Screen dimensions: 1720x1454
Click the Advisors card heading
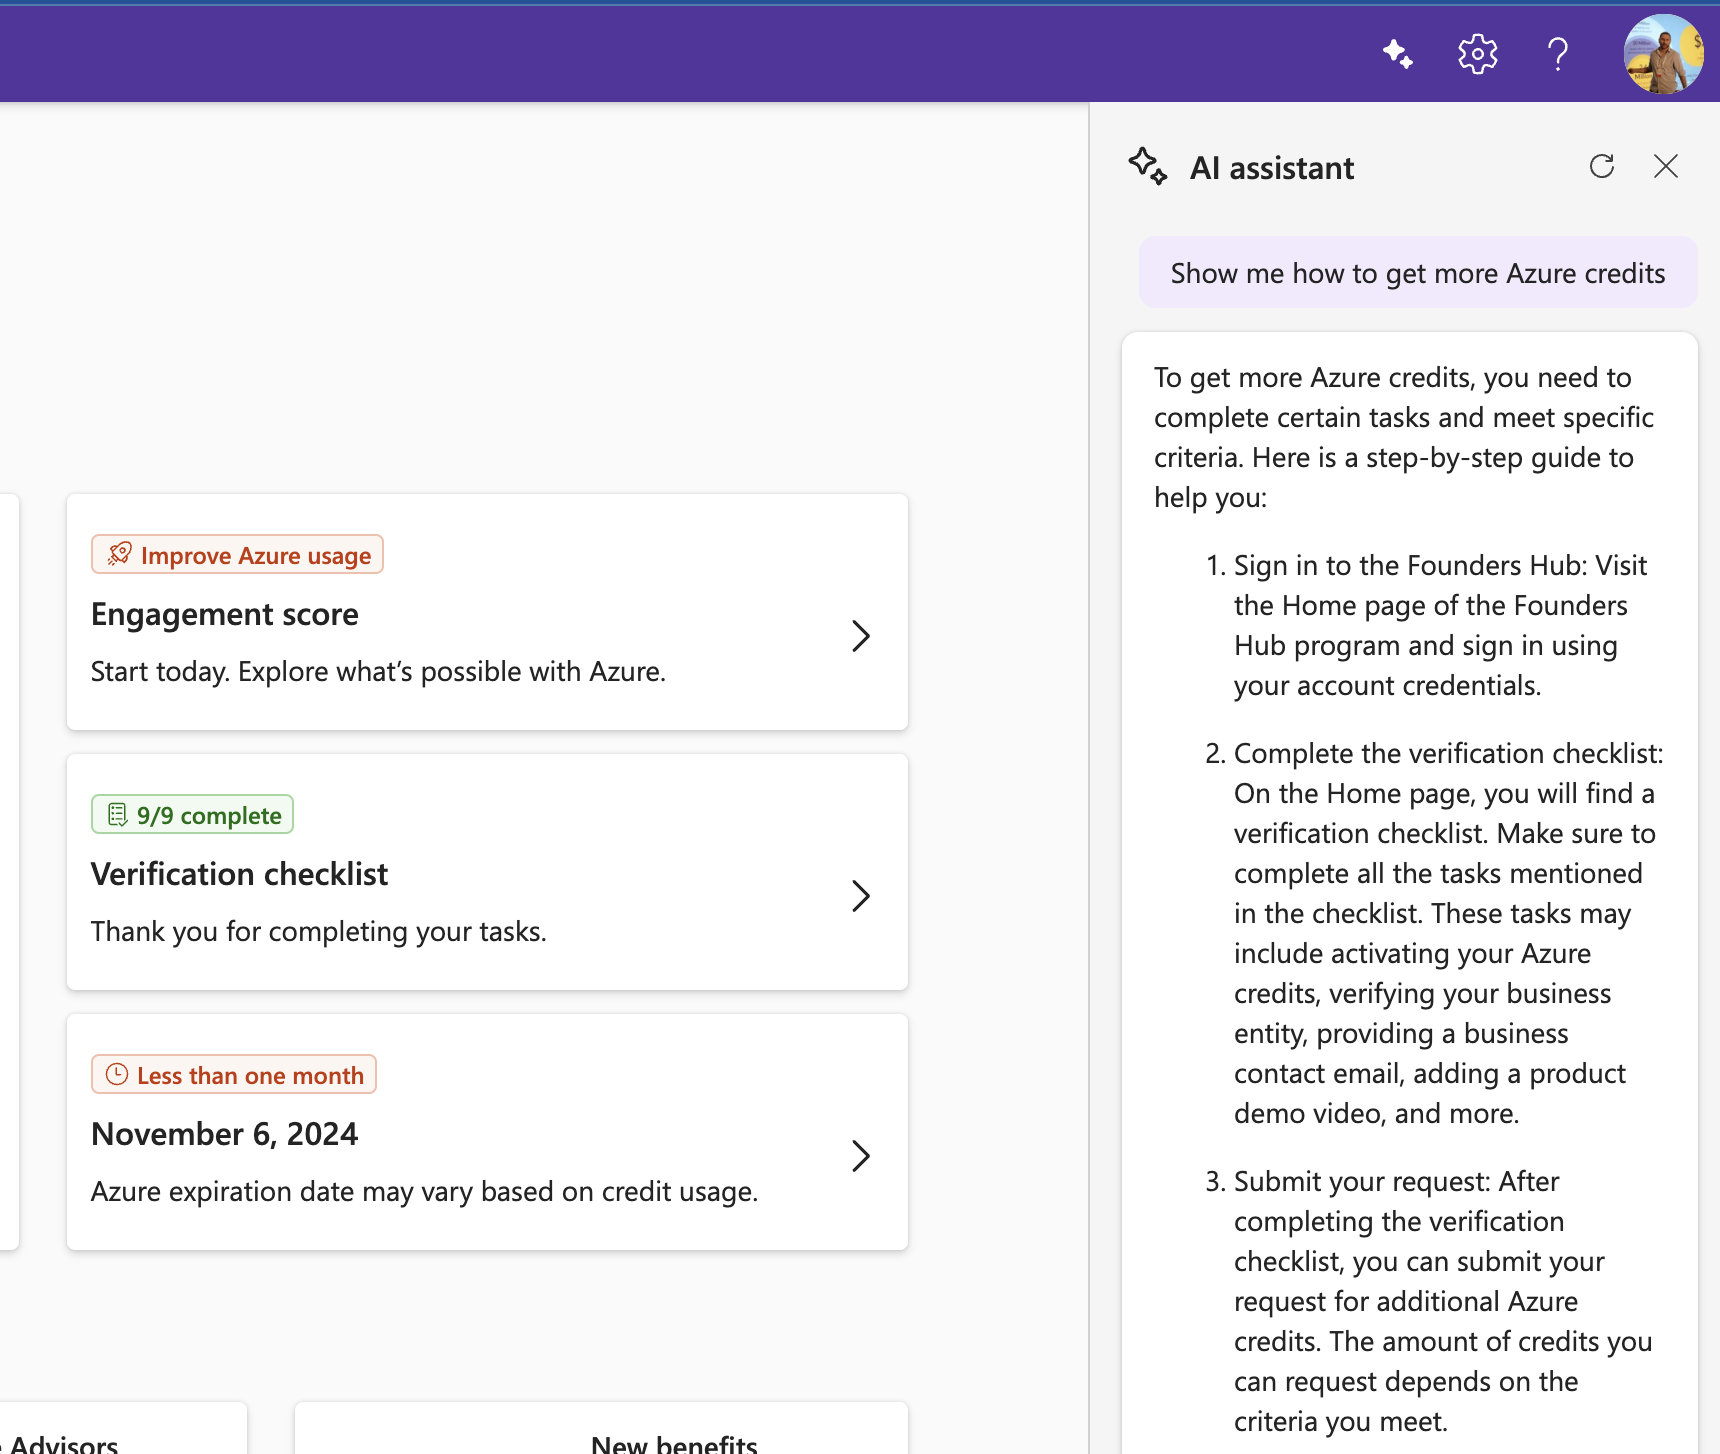pyautogui.click(x=64, y=1444)
